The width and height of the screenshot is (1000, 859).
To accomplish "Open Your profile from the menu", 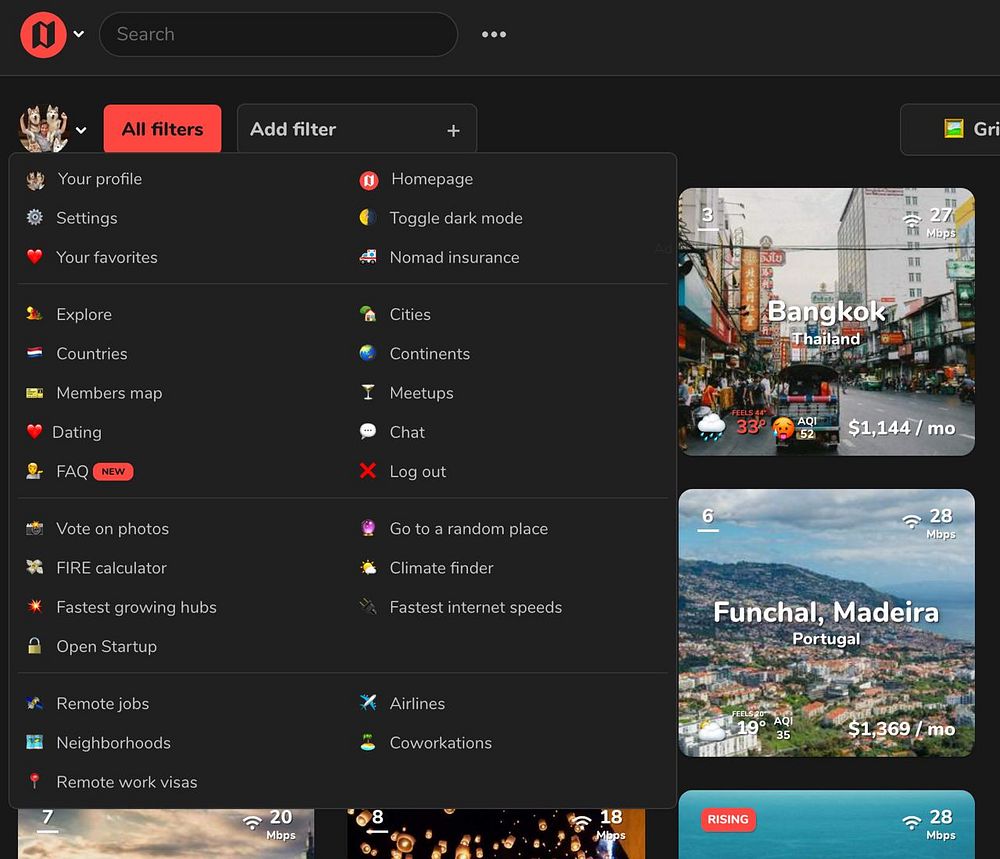I will click(x=99, y=179).
